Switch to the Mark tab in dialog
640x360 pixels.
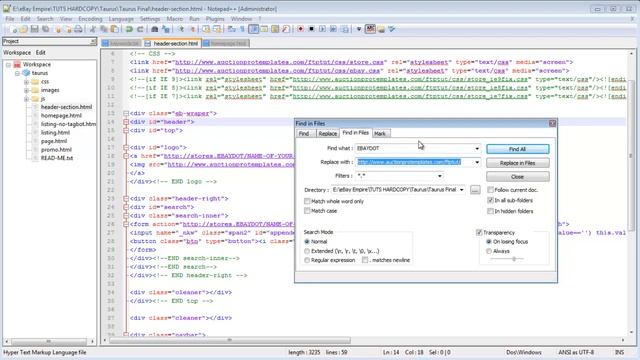tap(380, 133)
